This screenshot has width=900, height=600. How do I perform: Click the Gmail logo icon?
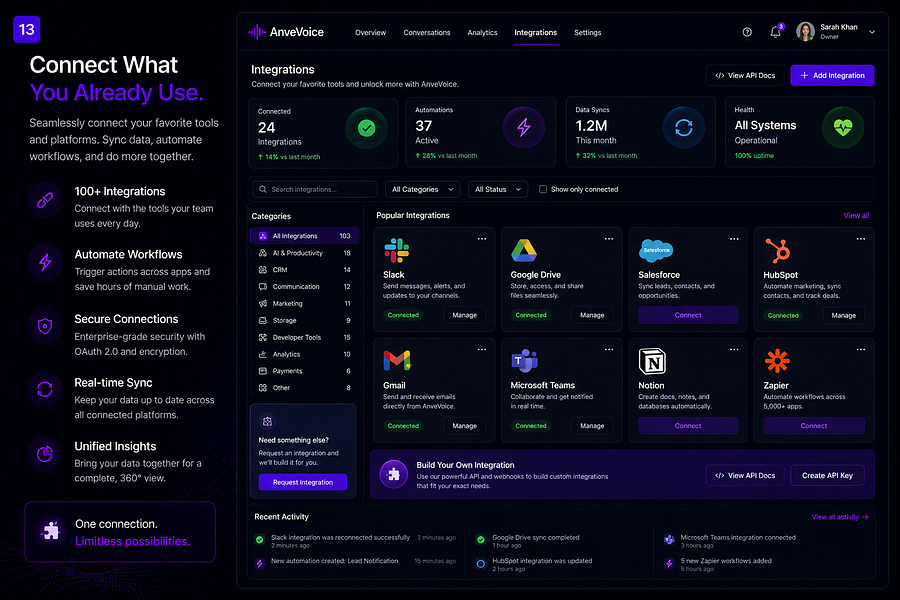(397, 361)
